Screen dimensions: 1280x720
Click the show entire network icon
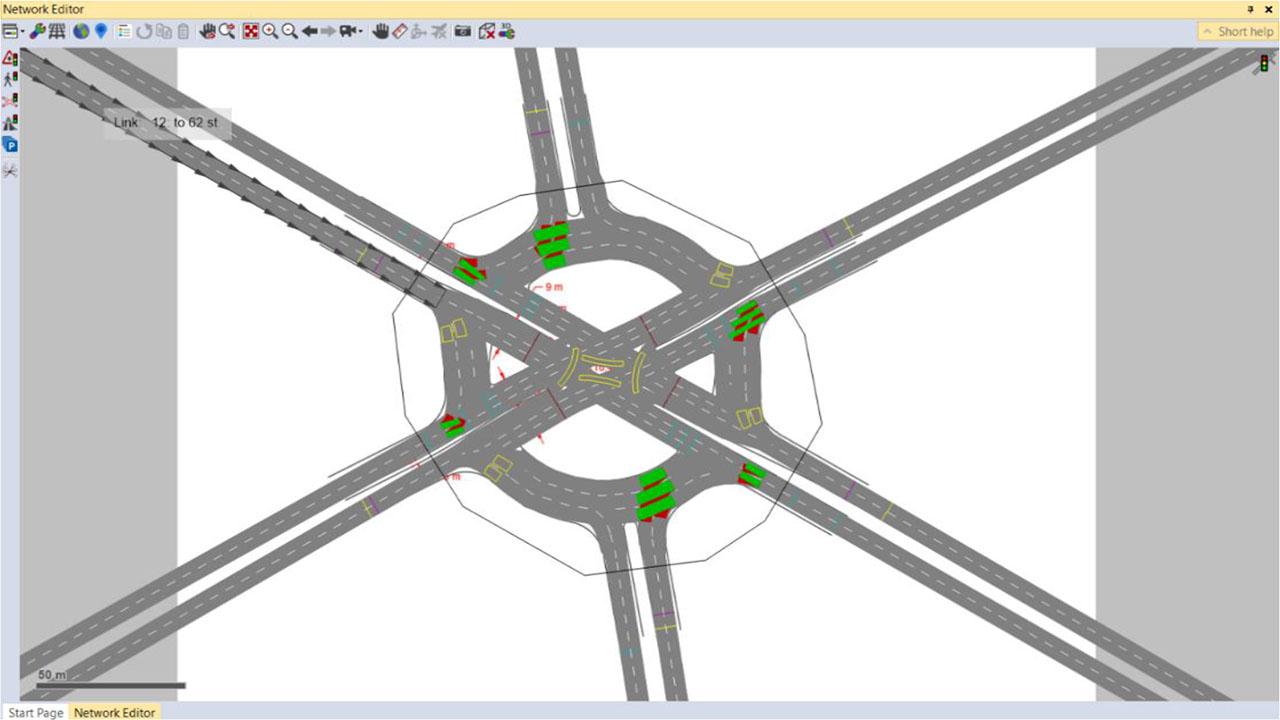251,32
